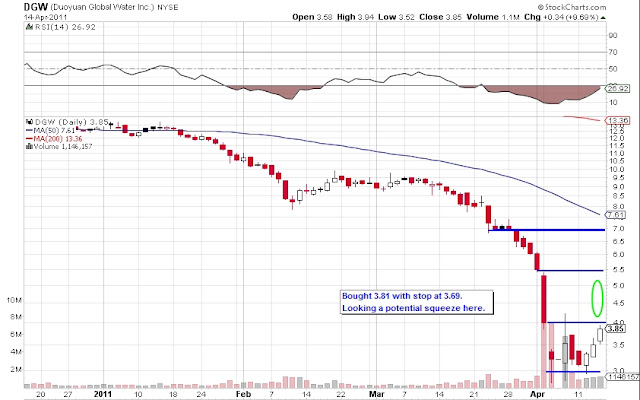This screenshot has height=400, width=640.
Task: Click the 7.0 price axis label
Action: (618, 229)
